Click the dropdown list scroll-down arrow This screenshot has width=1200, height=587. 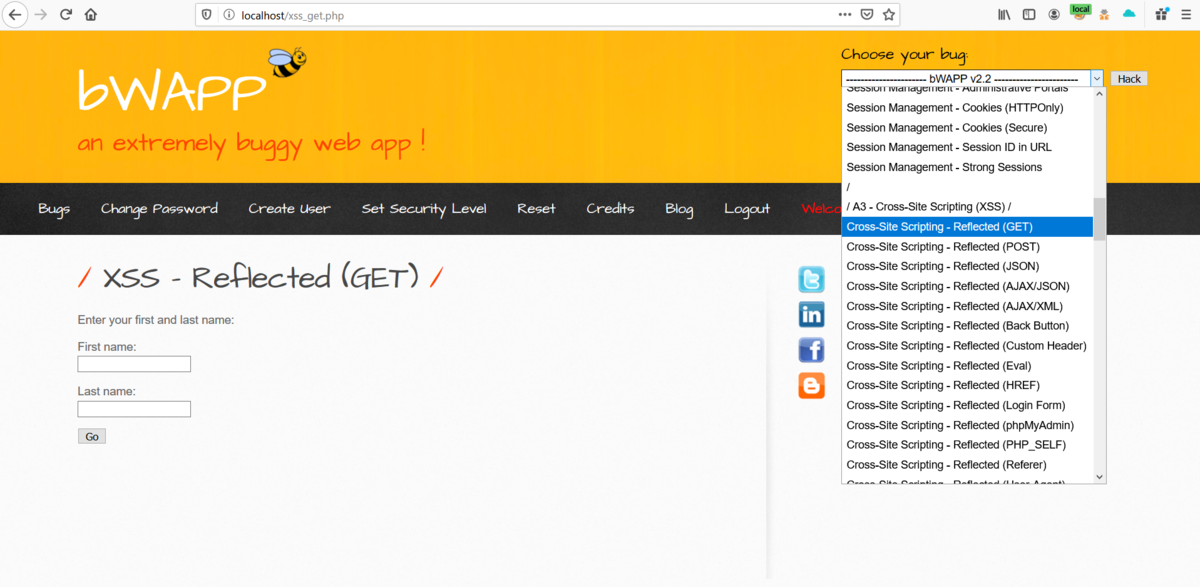[1100, 477]
